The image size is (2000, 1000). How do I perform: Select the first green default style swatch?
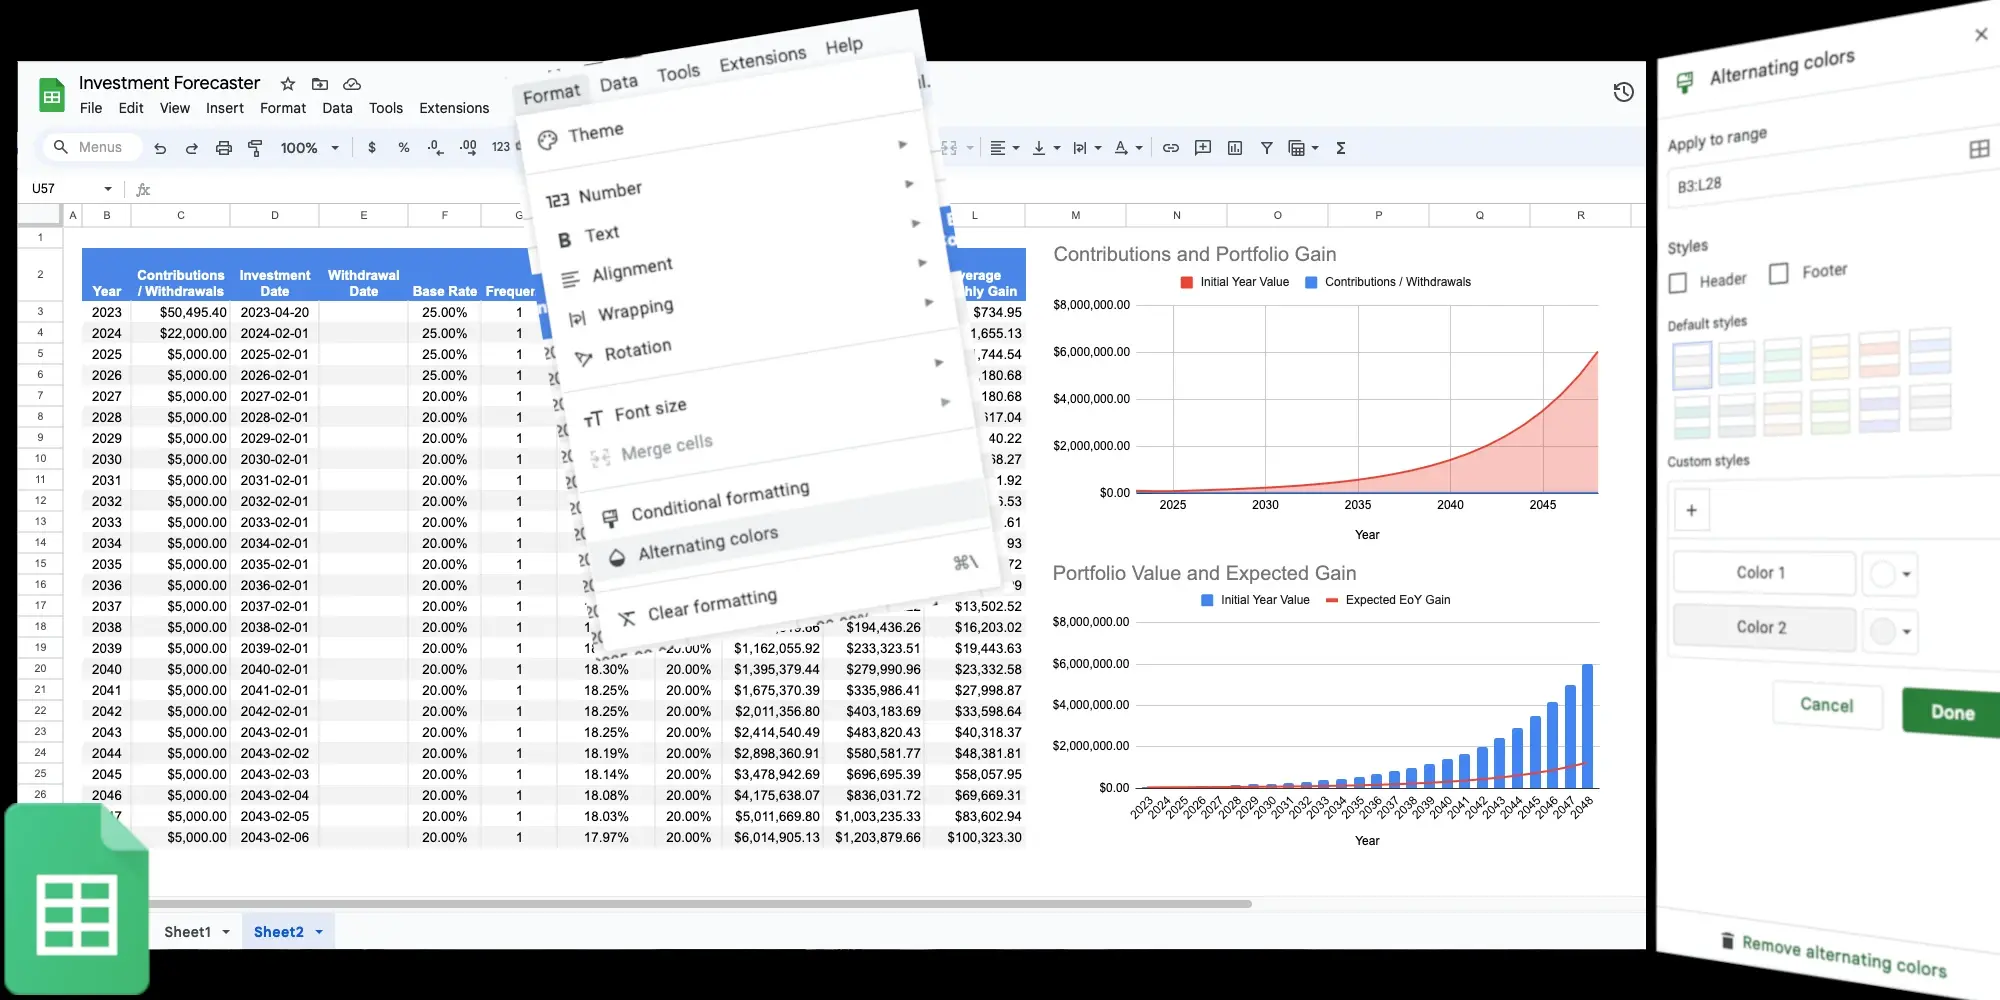pyautogui.click(x=1782, y=360)
